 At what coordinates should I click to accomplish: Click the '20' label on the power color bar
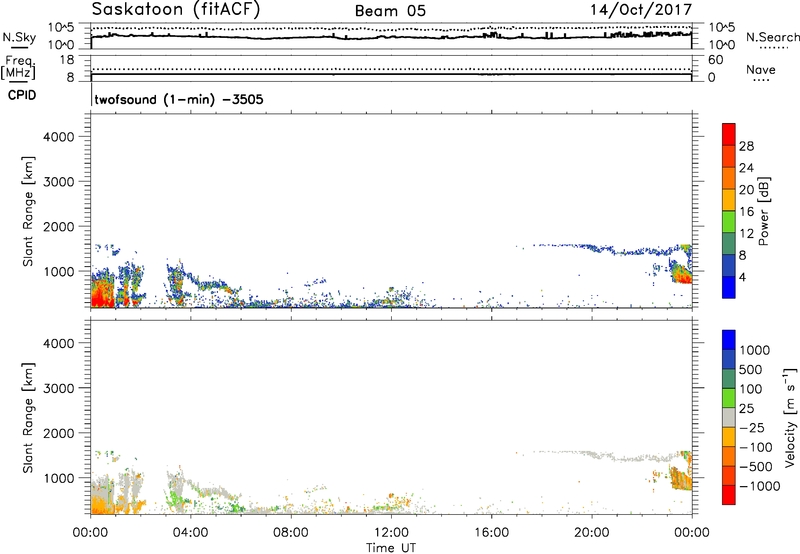click(x=746, y=190)
